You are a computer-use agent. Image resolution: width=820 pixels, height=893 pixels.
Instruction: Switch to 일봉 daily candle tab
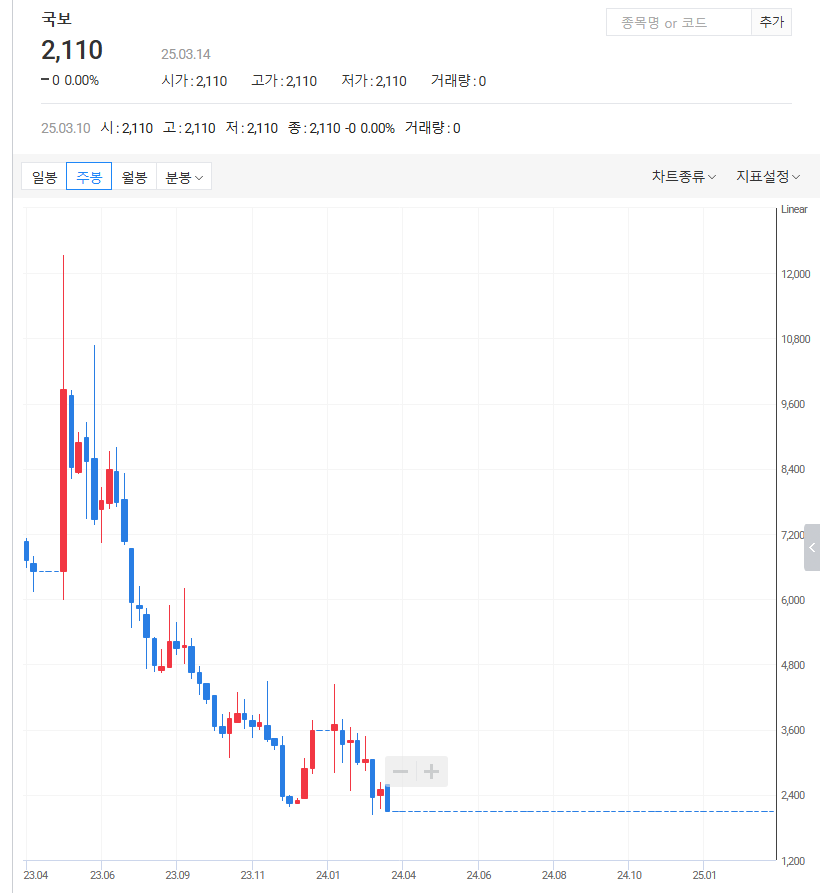tap(44, 177)
